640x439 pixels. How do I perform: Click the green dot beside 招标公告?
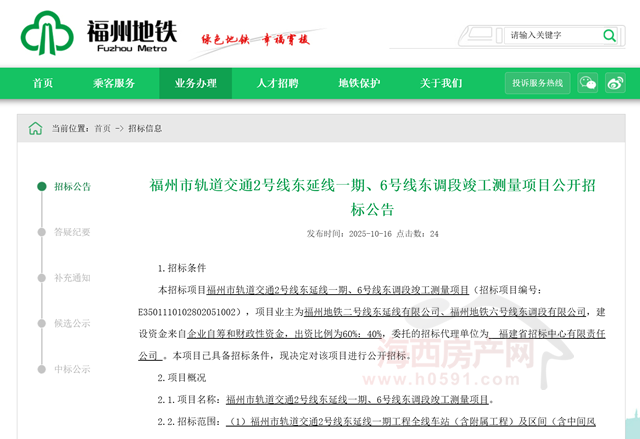click(x=42, y=186)
